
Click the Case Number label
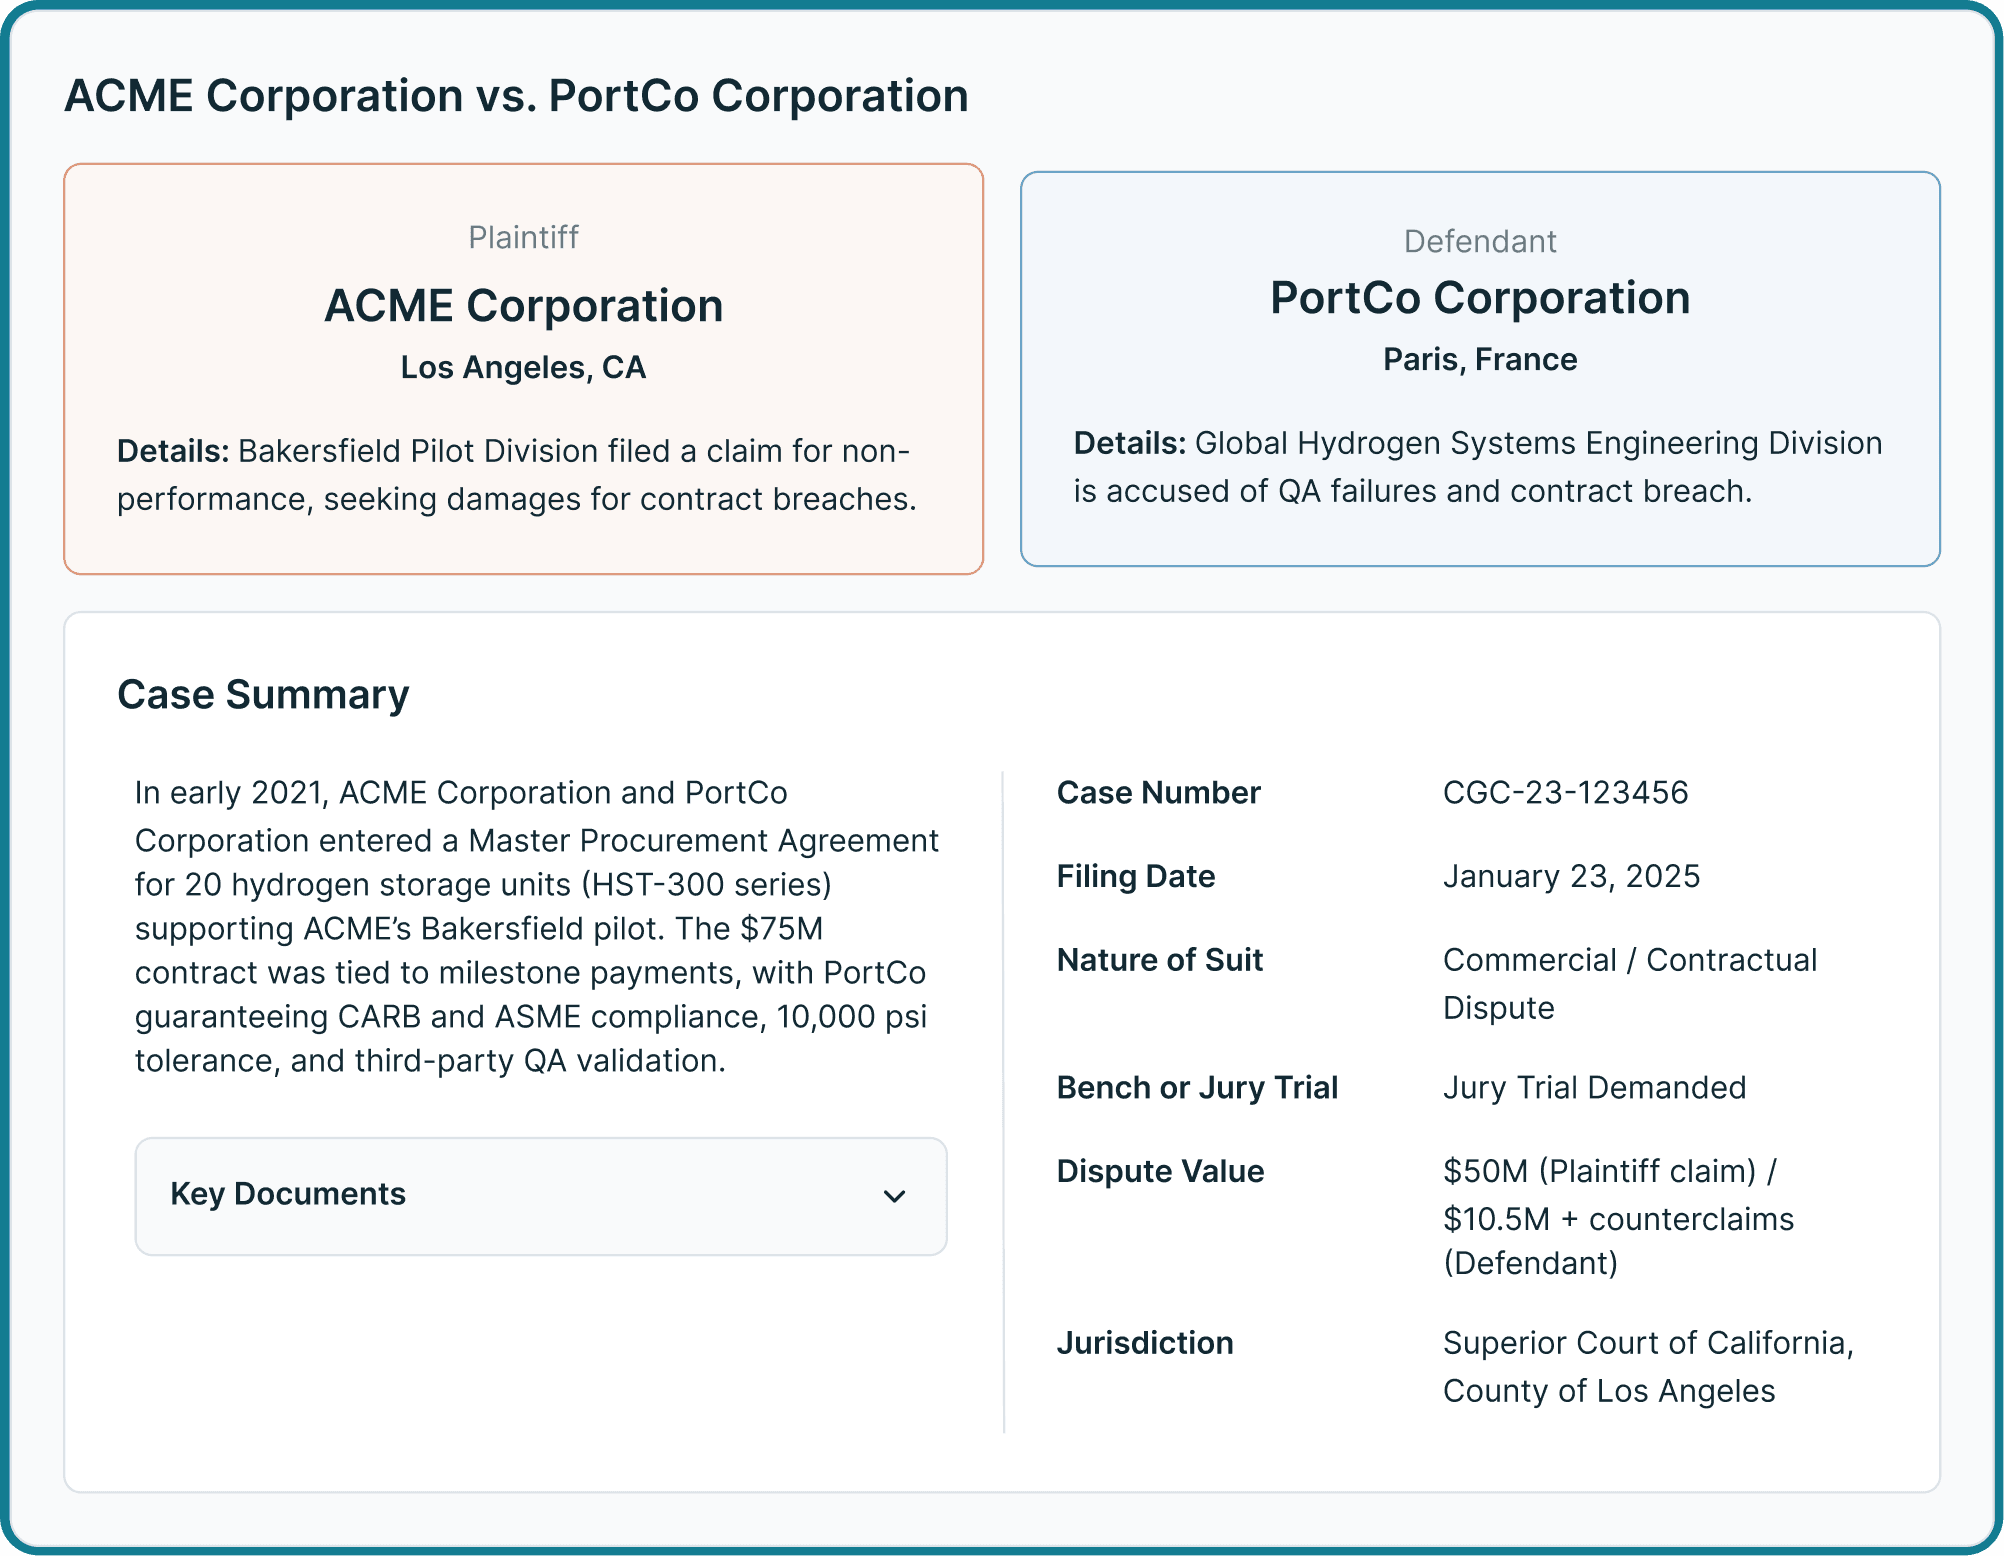[1158, 792]
